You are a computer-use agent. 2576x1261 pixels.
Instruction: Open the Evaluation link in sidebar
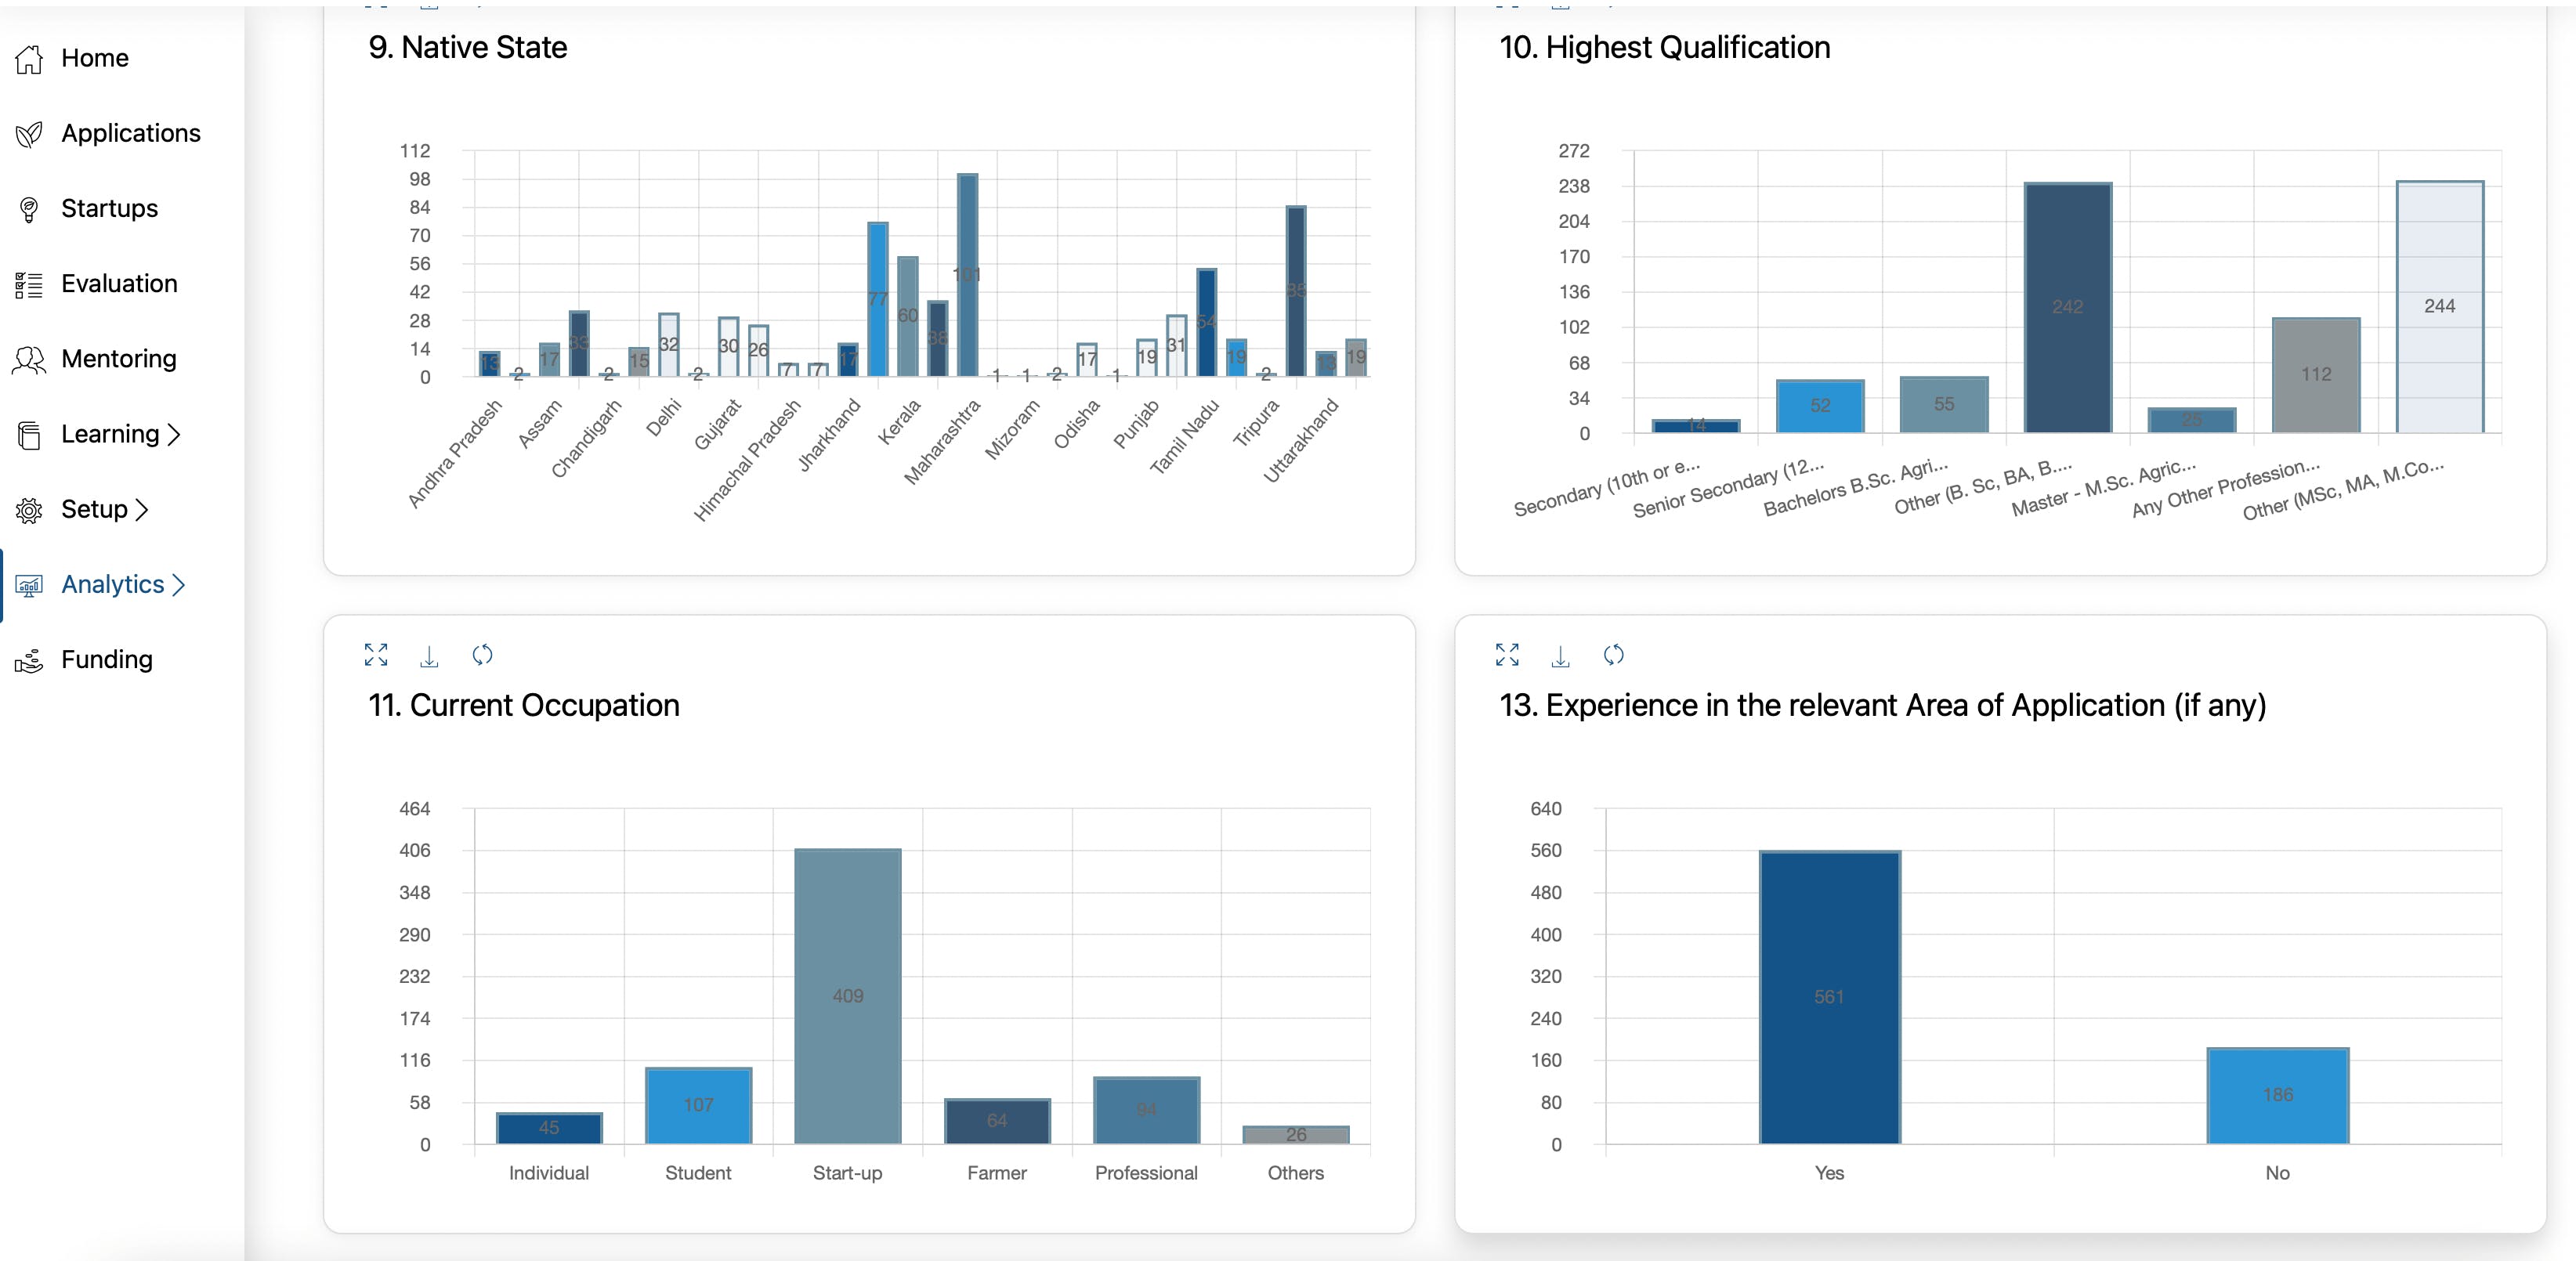pyautogui.click(x=119, y=284)
